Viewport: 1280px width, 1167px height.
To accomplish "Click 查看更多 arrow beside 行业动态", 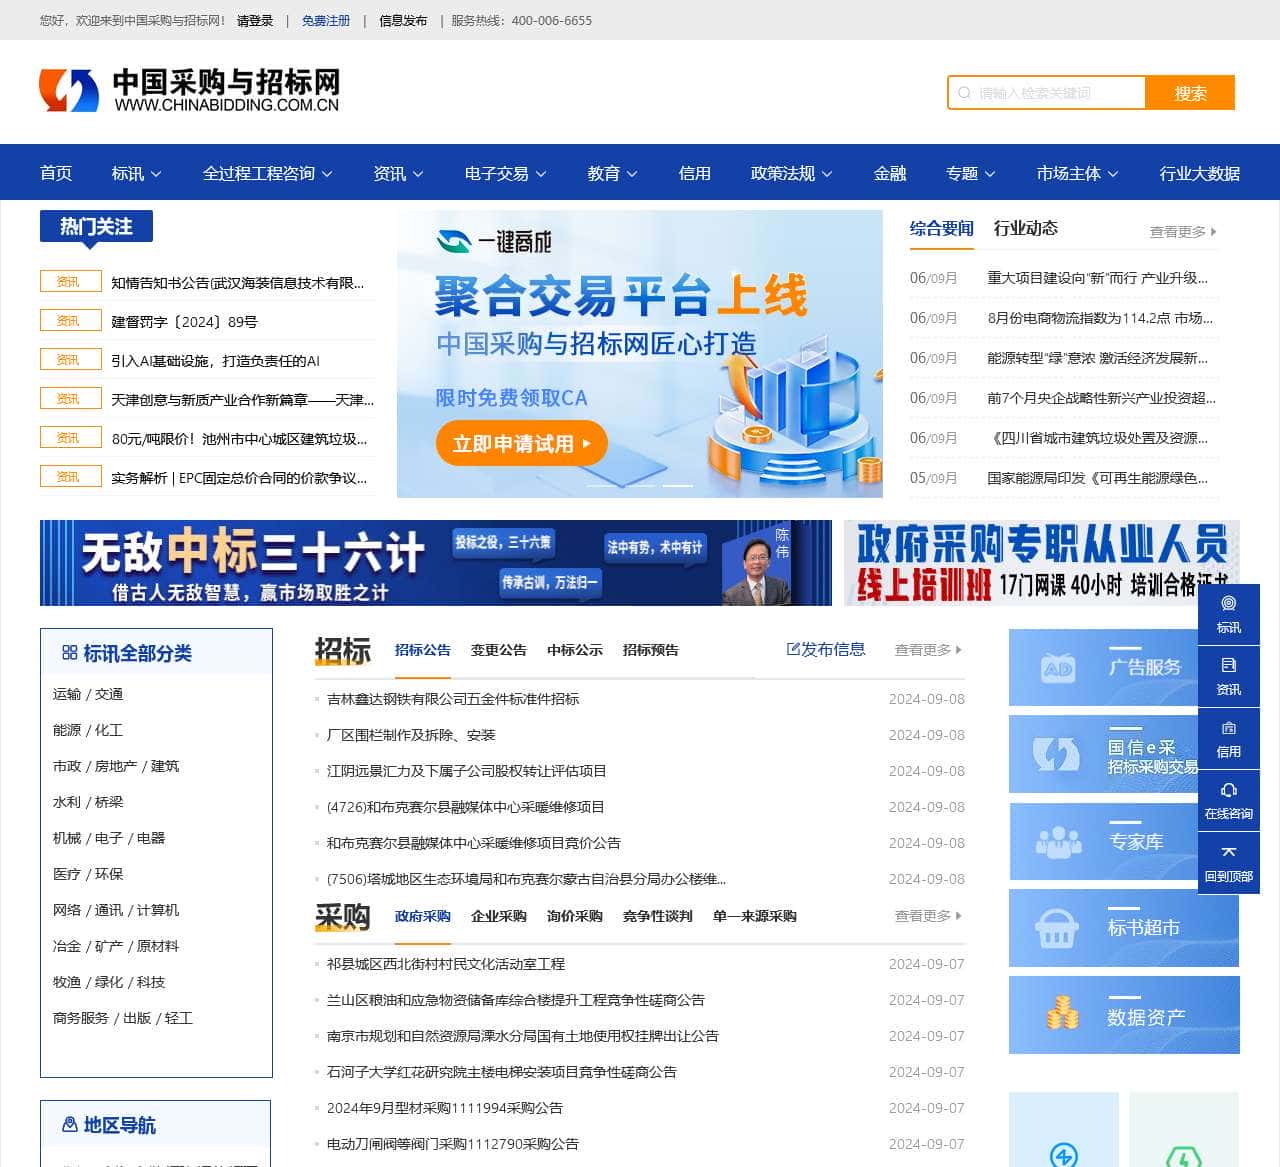I will point(1183,232).
